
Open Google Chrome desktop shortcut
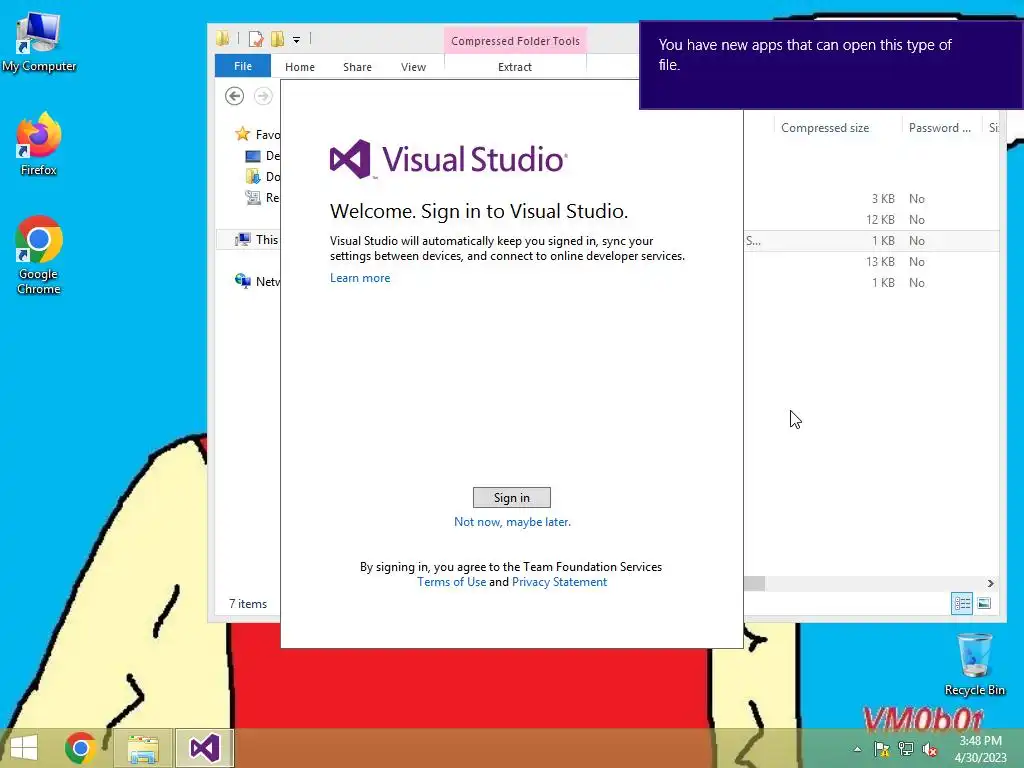[x=39, y=255]
